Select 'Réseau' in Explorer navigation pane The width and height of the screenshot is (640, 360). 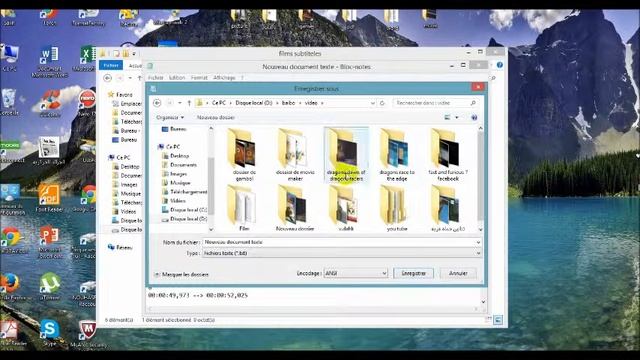(x=120, y=247)
